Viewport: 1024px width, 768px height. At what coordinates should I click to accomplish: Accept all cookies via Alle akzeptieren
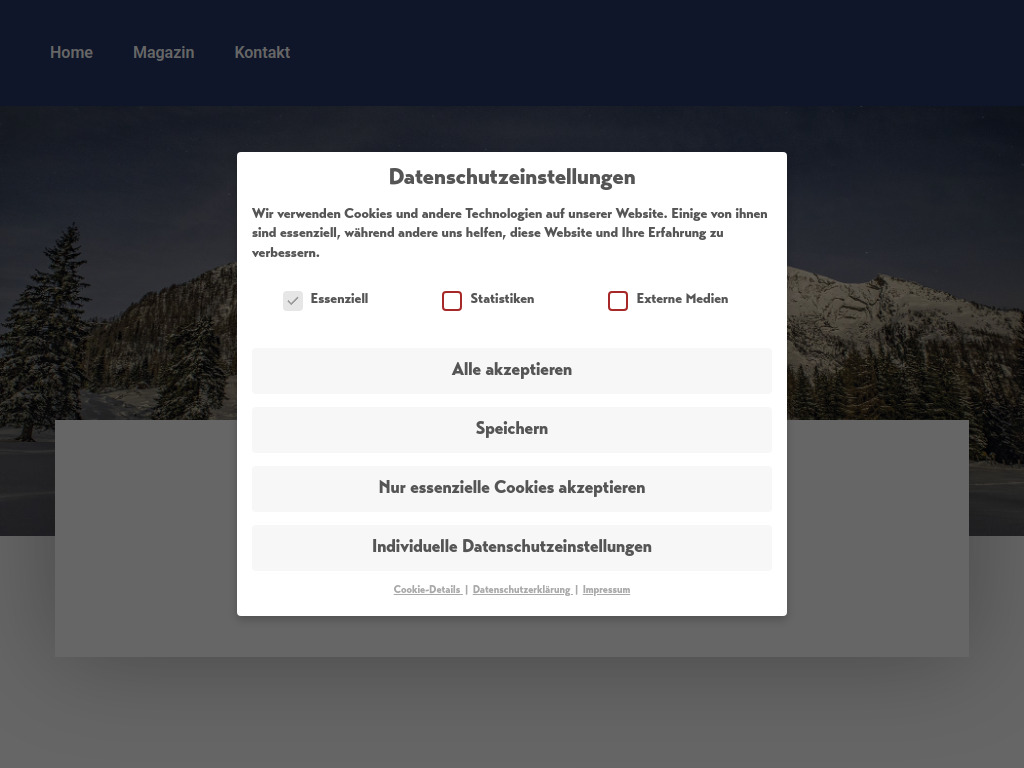tap(512, 370)
